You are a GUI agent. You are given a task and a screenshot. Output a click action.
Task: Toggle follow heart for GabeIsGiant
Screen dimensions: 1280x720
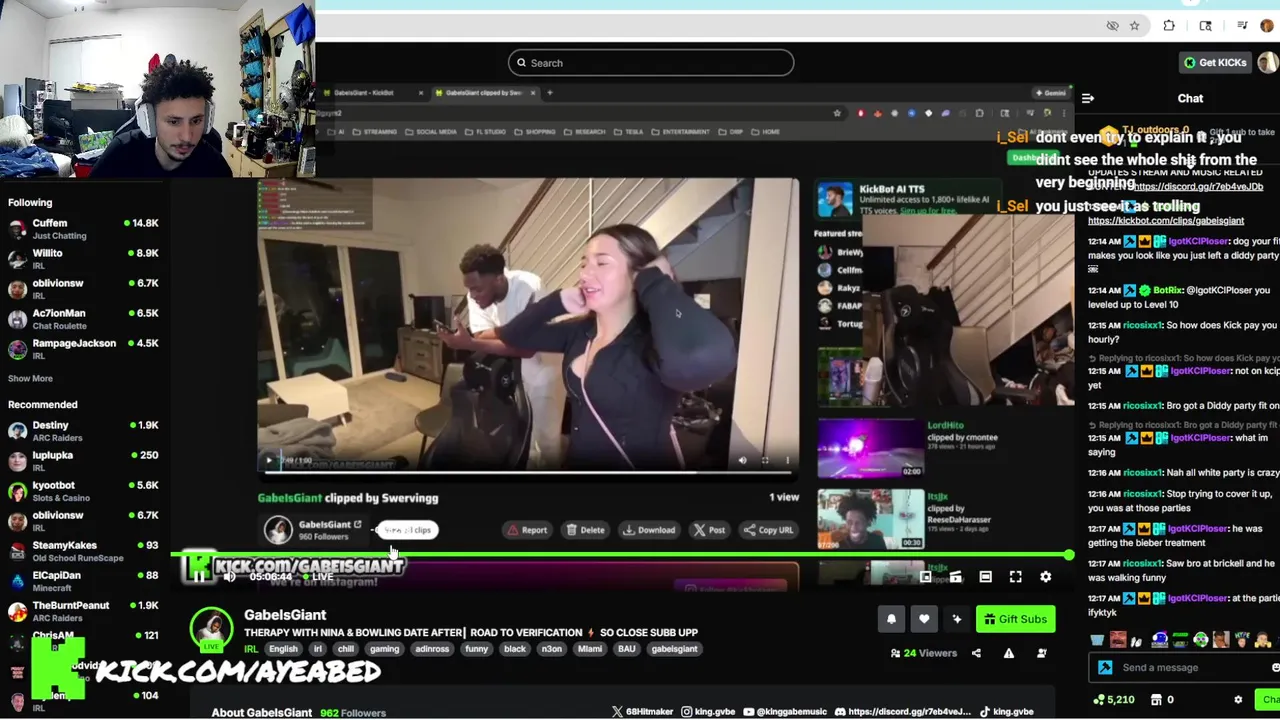(924, 619)
